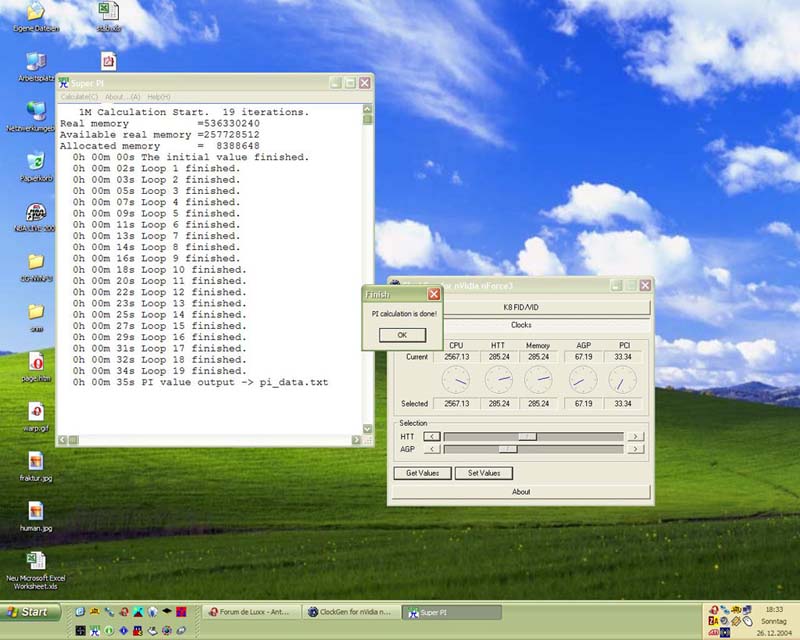Click the Selected Memory value 285.24
Viewport: 800px width, 640px height.
pyautogui.click(x=539, y=404)
